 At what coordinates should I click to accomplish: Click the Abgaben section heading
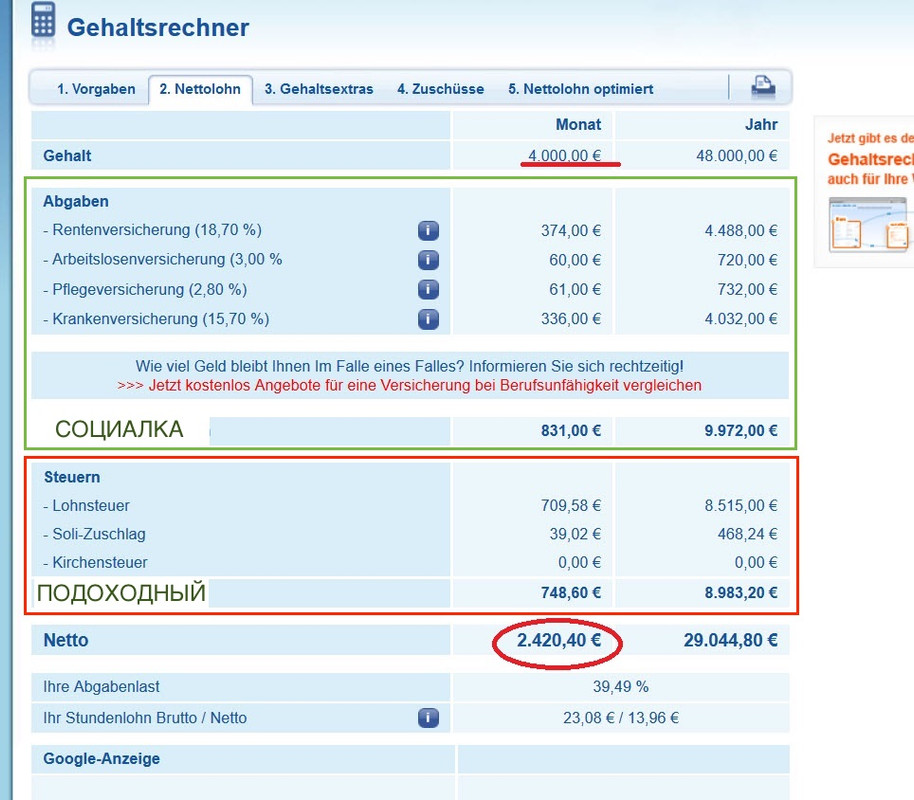tap(76, 201)
